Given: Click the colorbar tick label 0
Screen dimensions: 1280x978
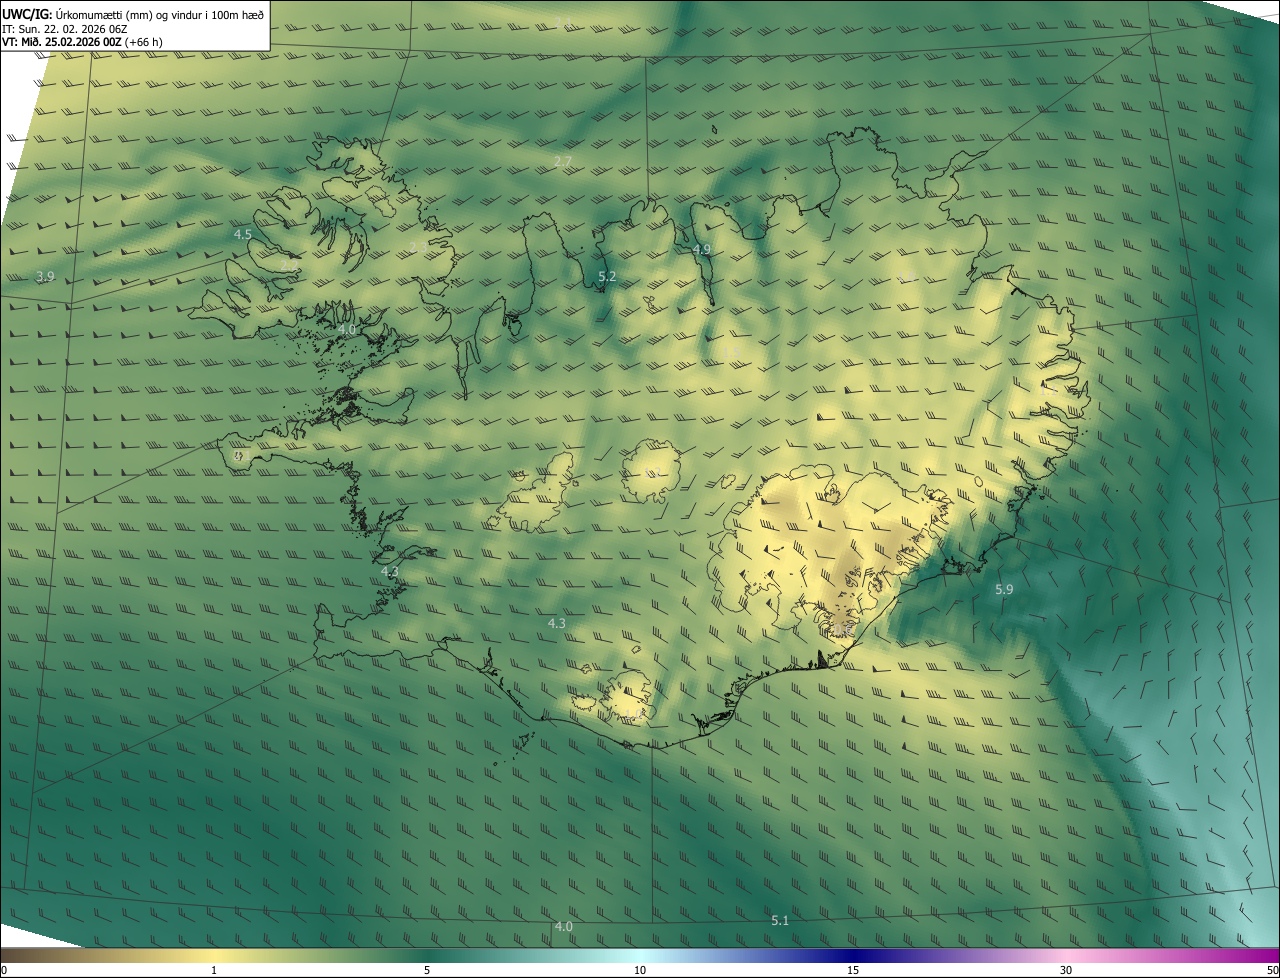Looking at the screenshot, I should click(3, 971).
